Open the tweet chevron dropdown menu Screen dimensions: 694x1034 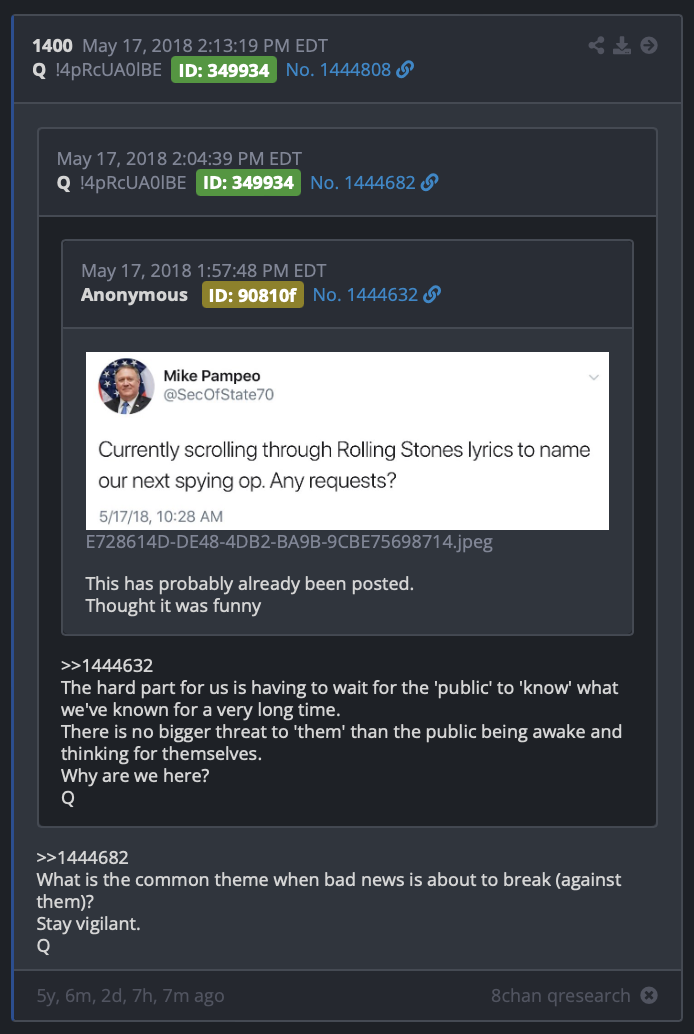[x=594, y=377]
